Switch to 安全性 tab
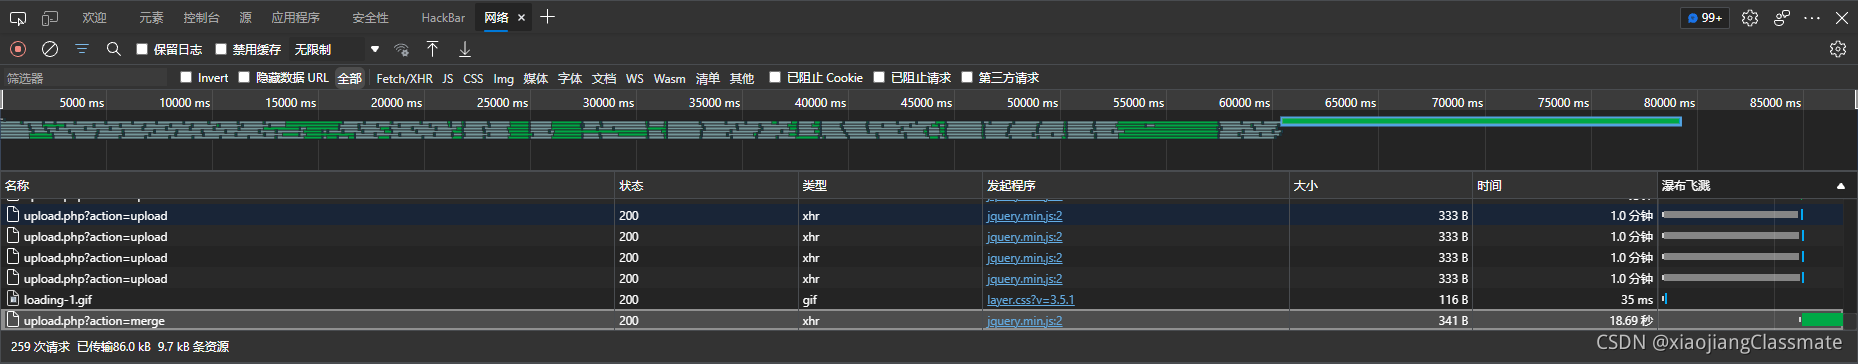 (371, 18)
